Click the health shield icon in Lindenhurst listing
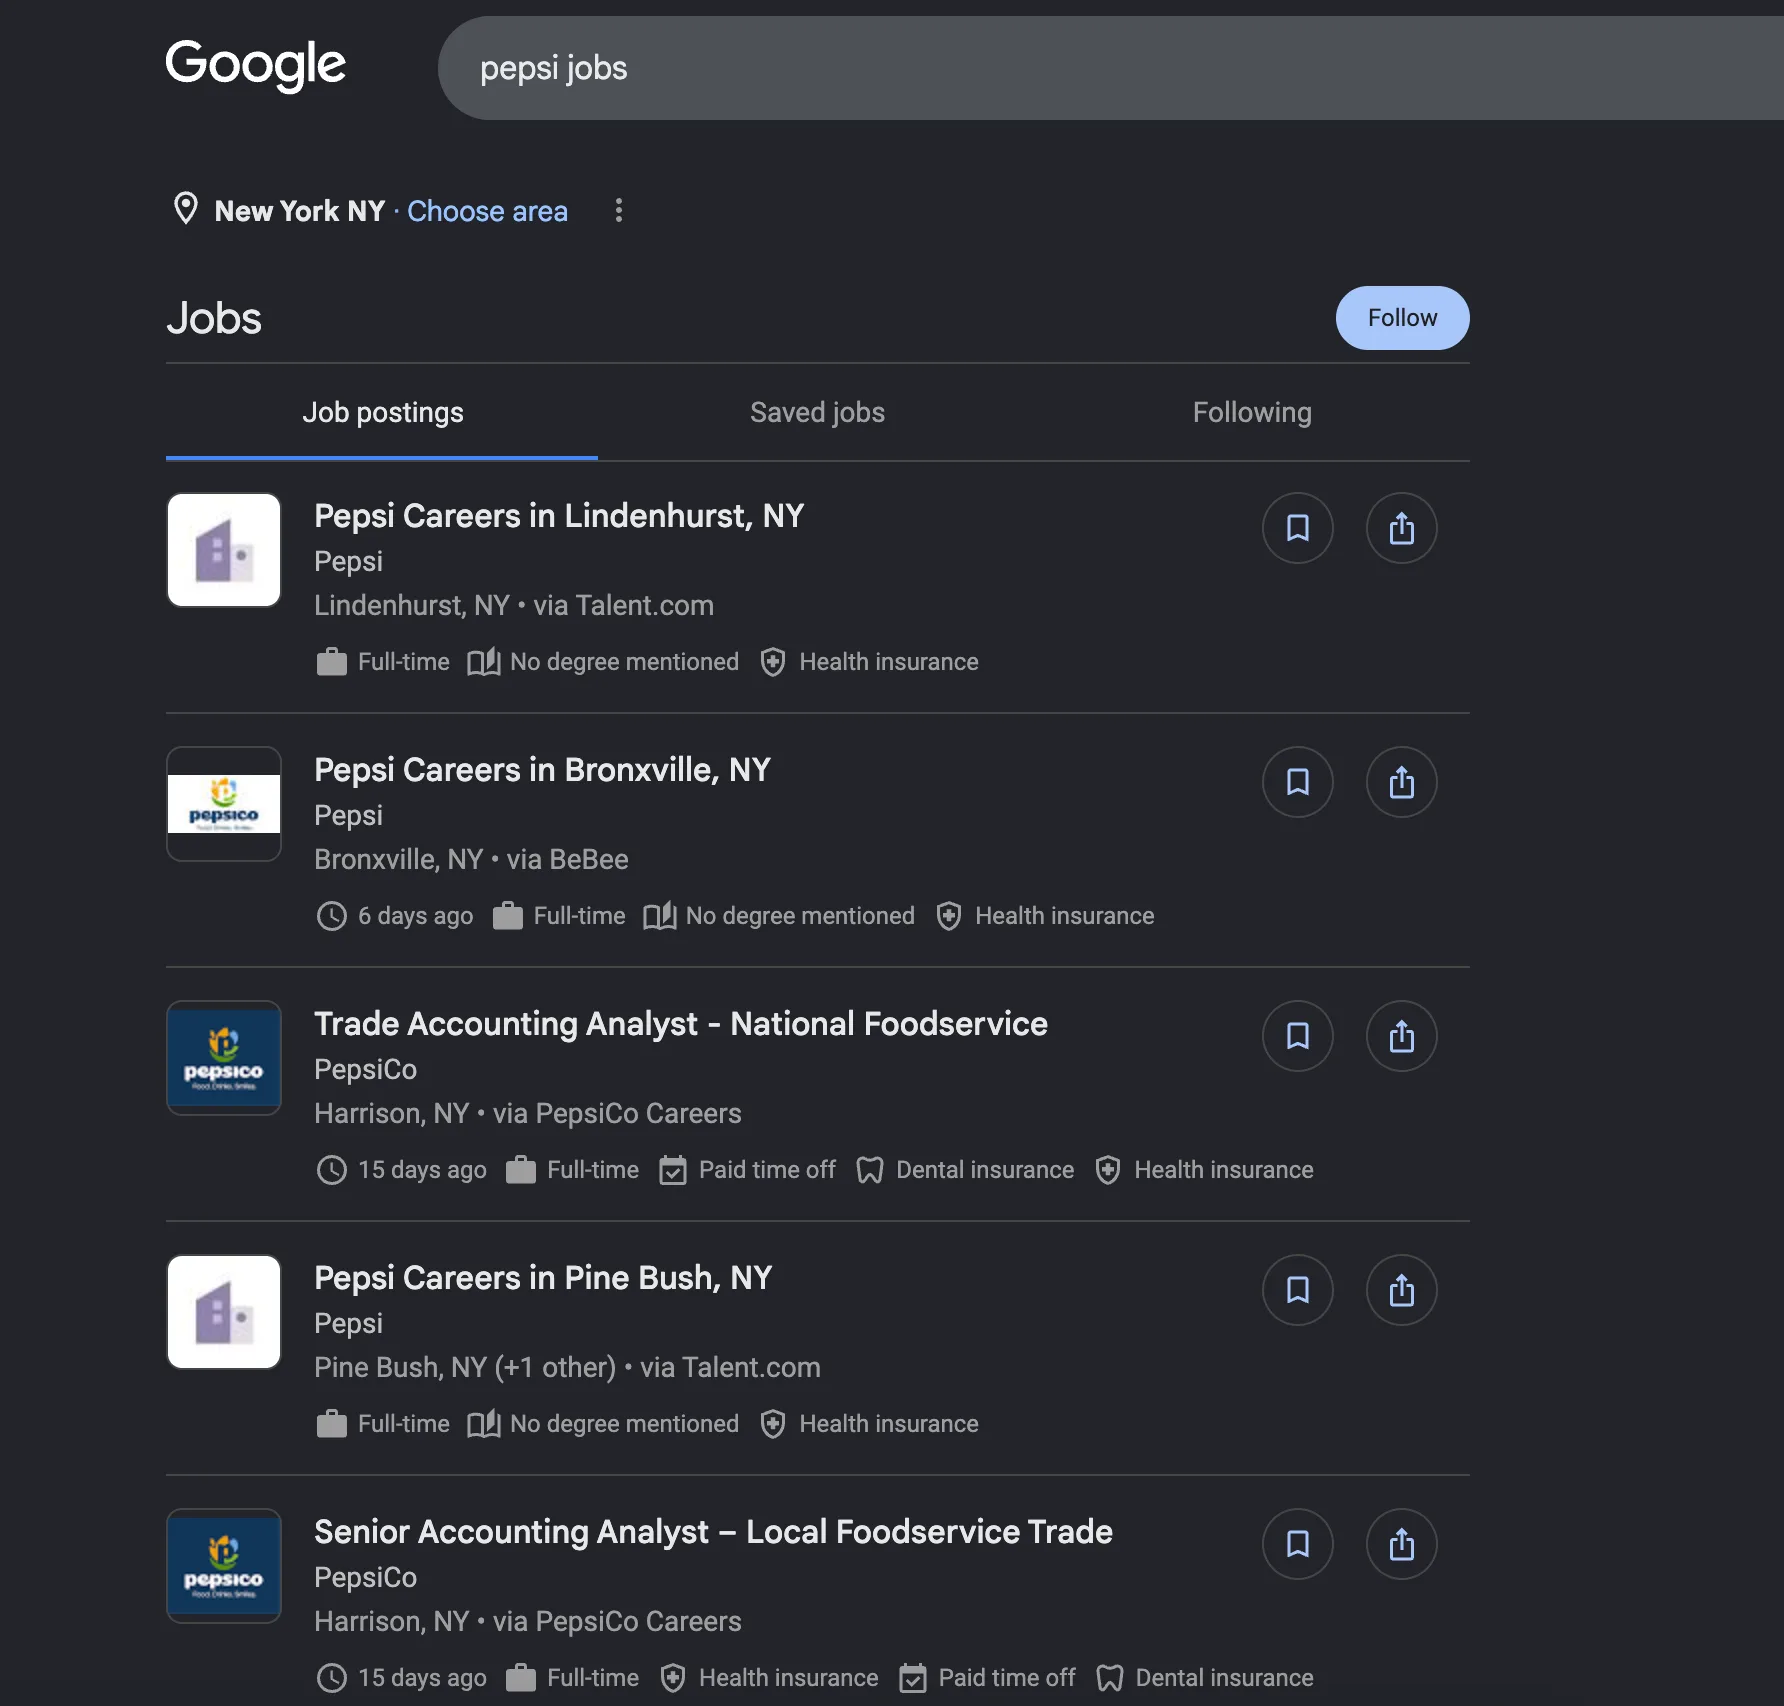1784x1706 pixels. (773, 662)
